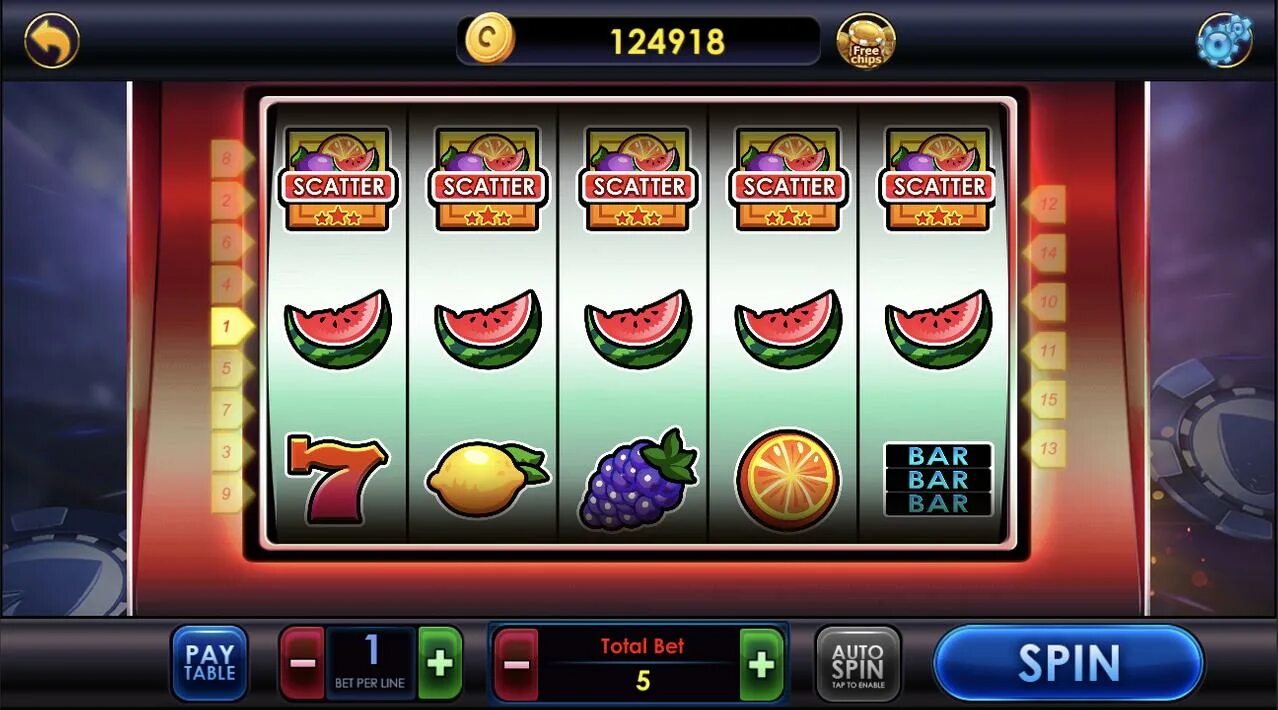
Task: Decrease Bet Per Line with red minus
Action: [302, 663]
